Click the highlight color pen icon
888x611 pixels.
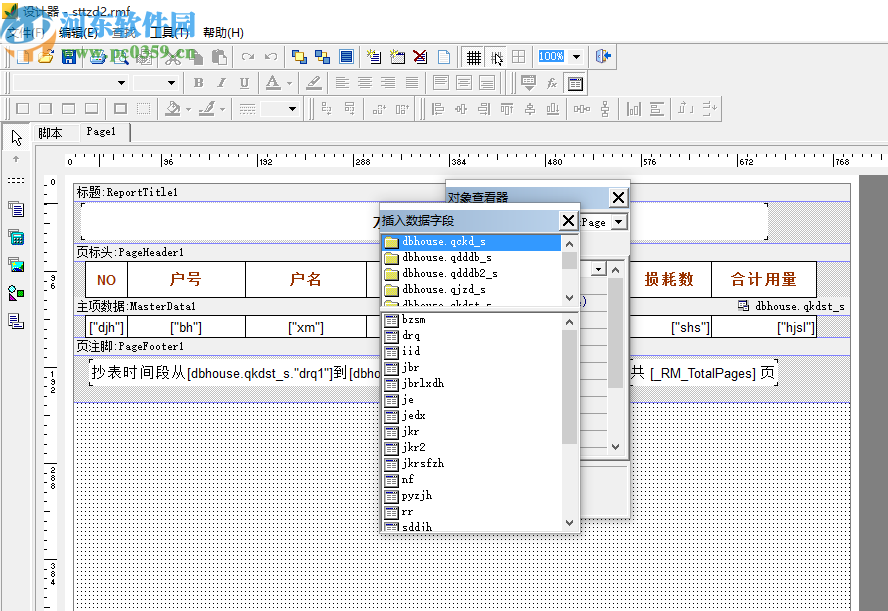(x=314, y=83)
